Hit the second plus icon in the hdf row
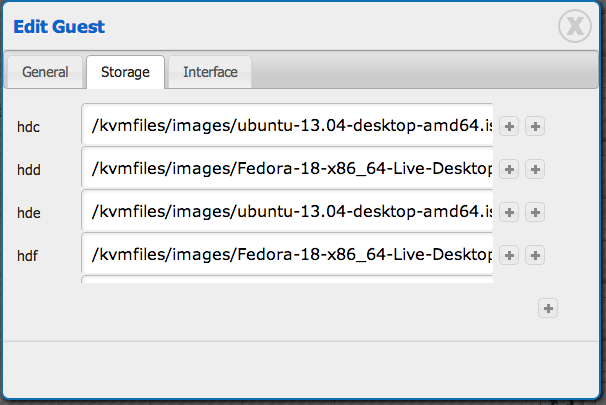The width and height of the screenshot is (606, 405). point(535,255)
